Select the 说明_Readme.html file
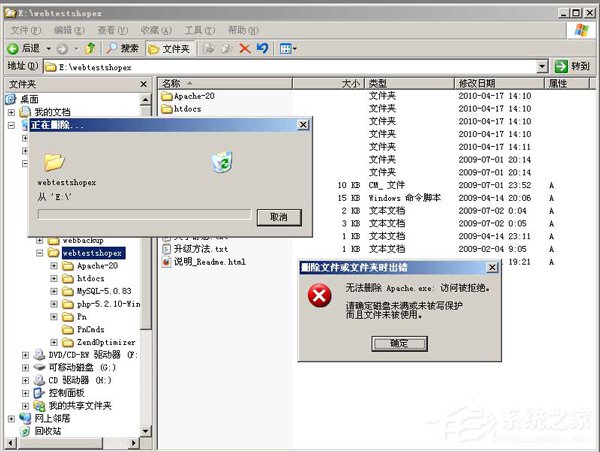This screenshot has height=452, width=600. tap(194, 262)
